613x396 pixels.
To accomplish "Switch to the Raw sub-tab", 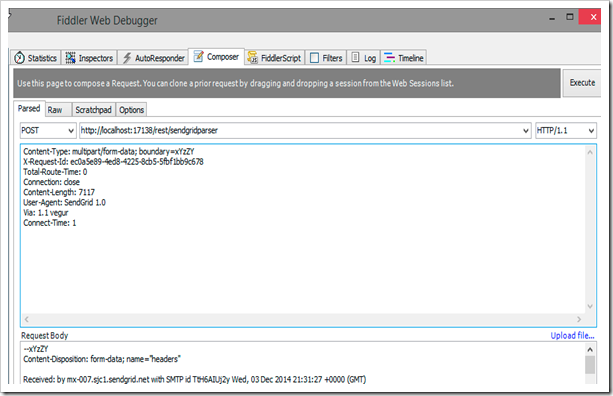I will 58,110.
